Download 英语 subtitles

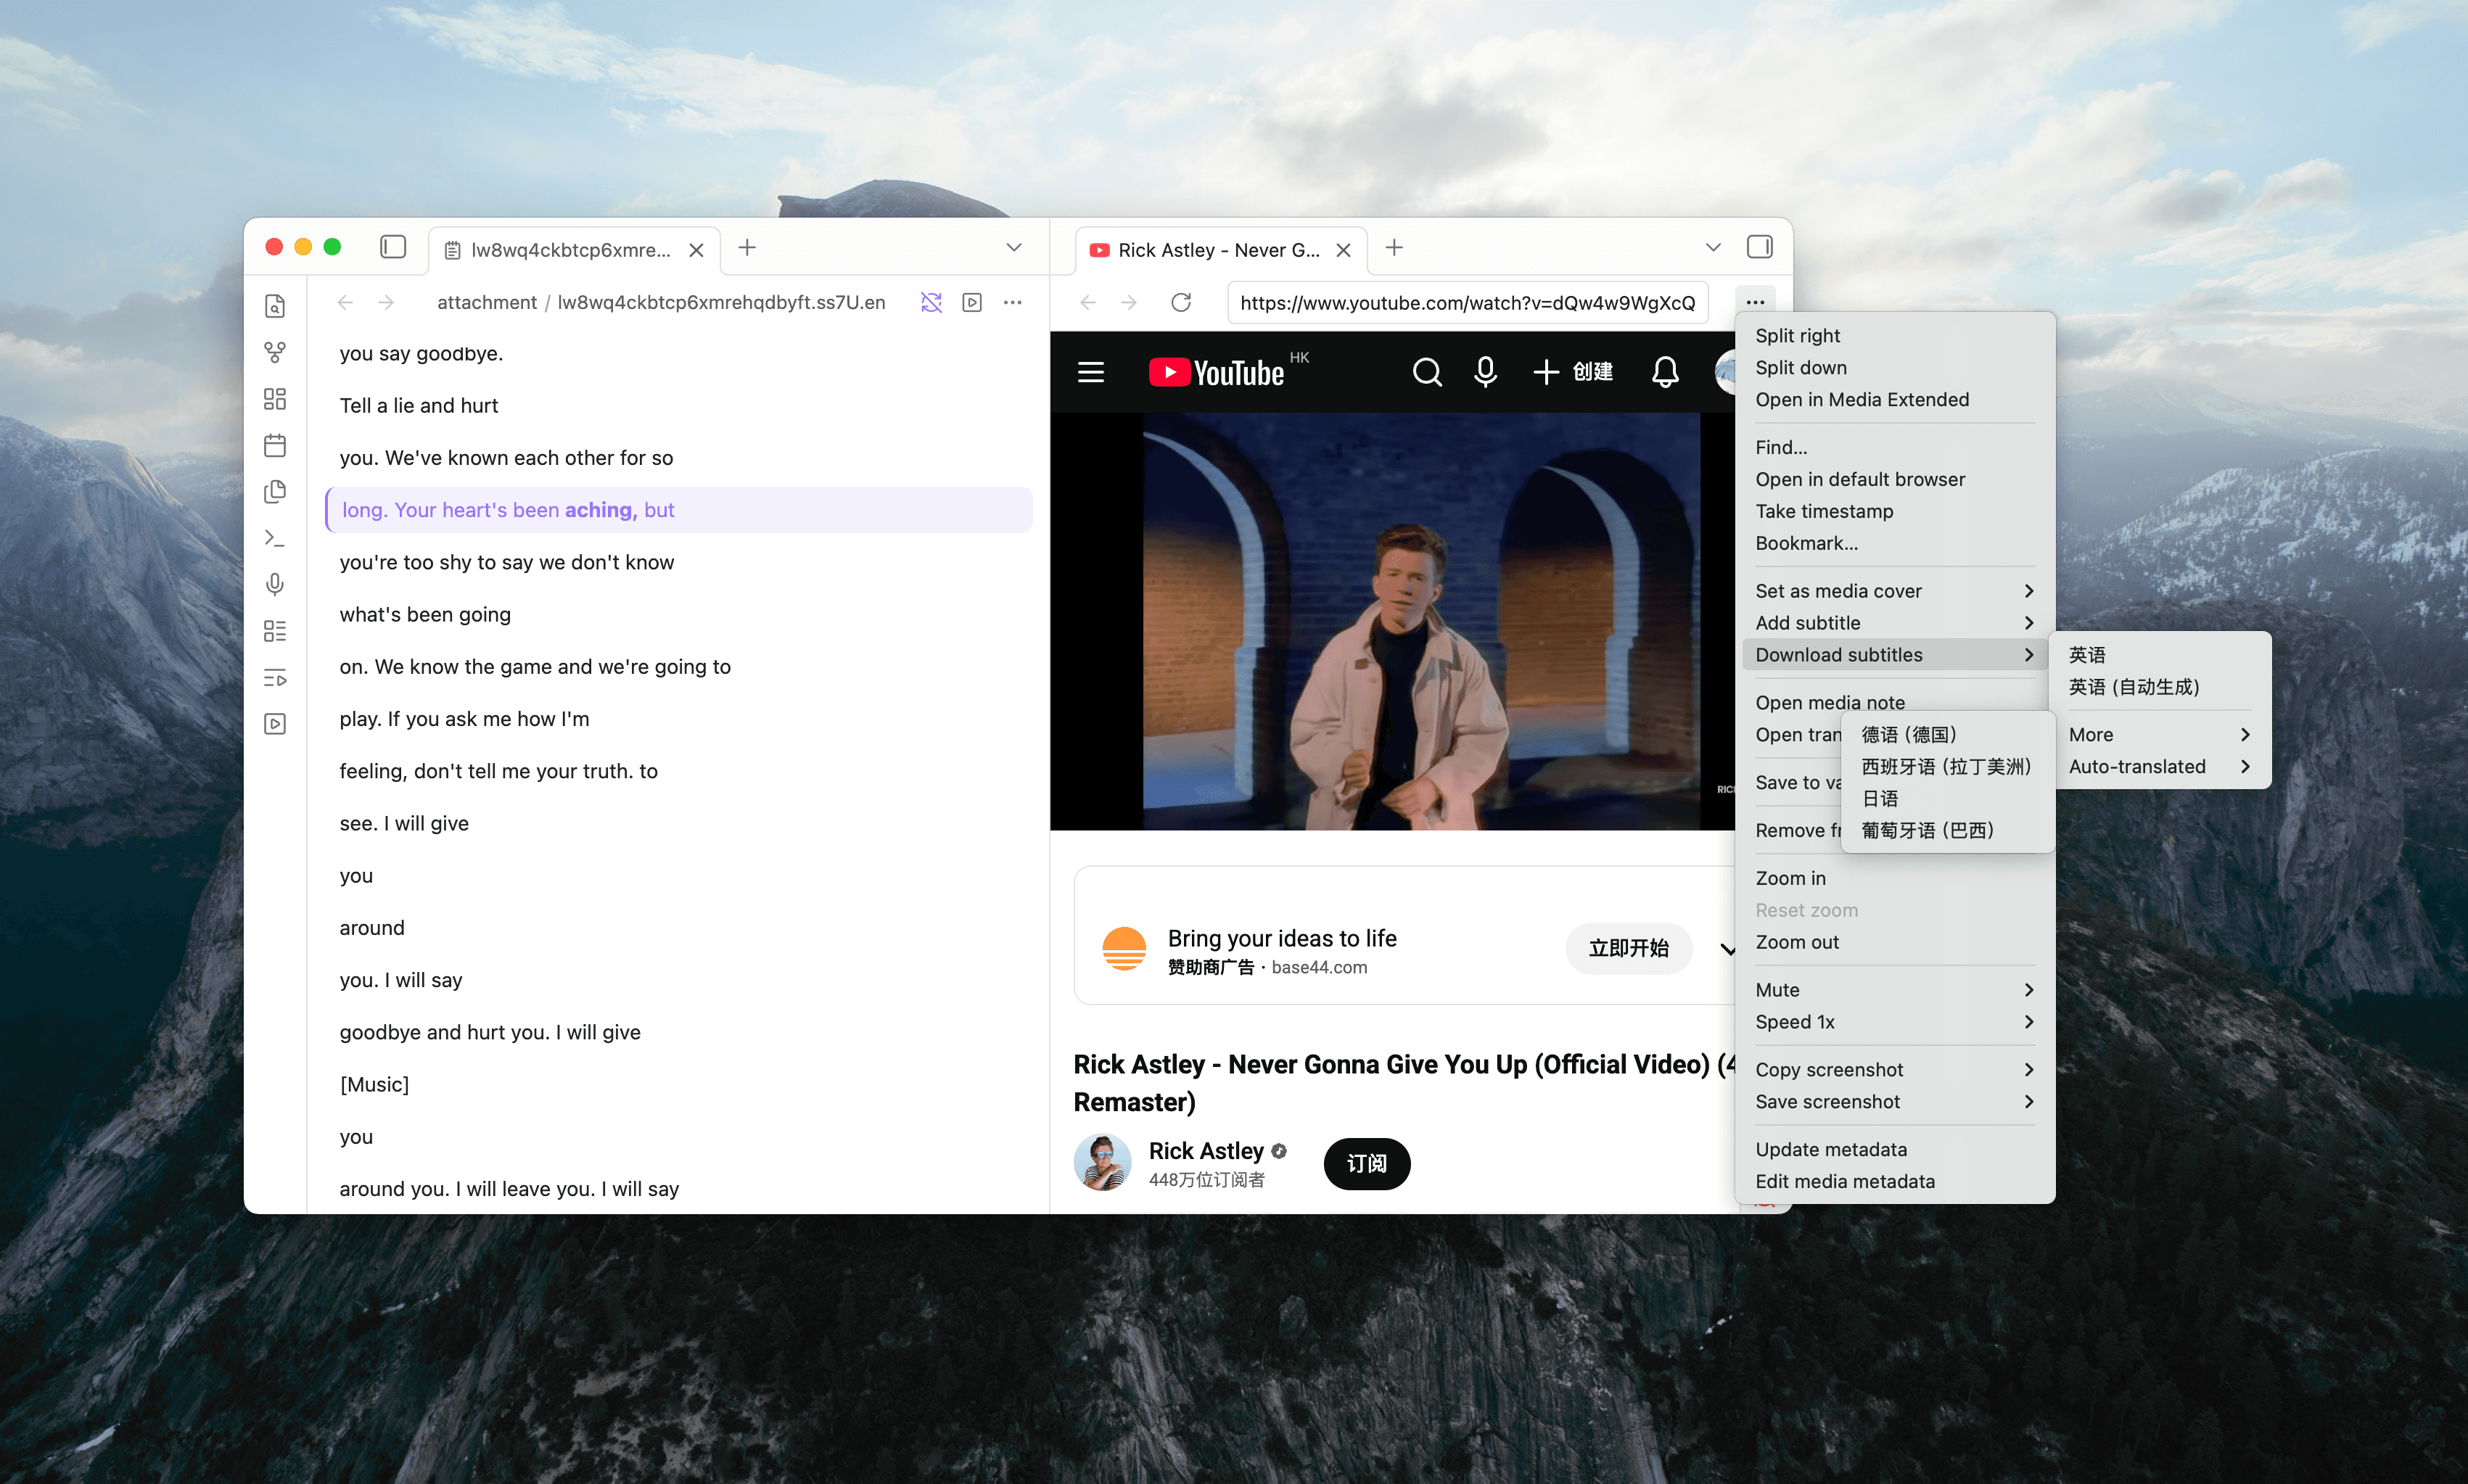click(2160, 655)
